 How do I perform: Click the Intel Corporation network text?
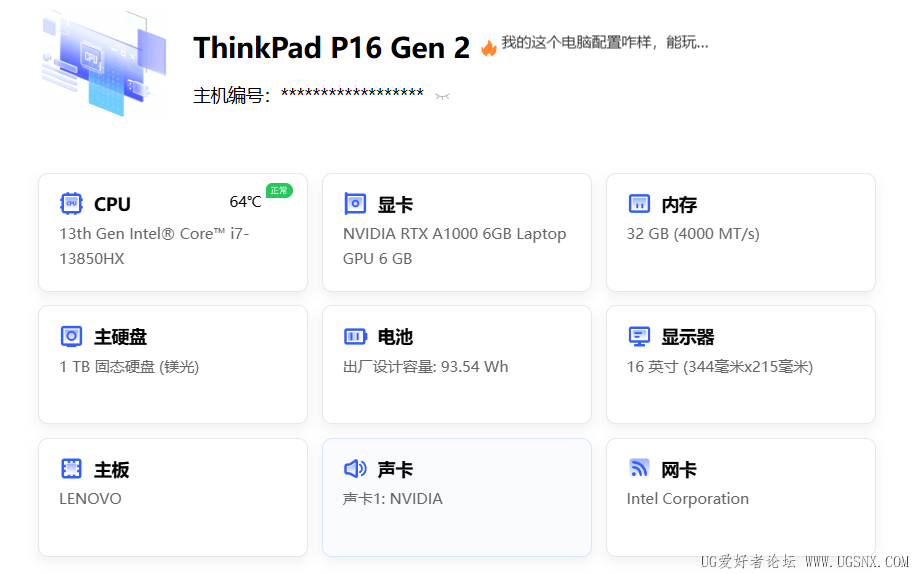pyautogui.click(x=688, y=499)
